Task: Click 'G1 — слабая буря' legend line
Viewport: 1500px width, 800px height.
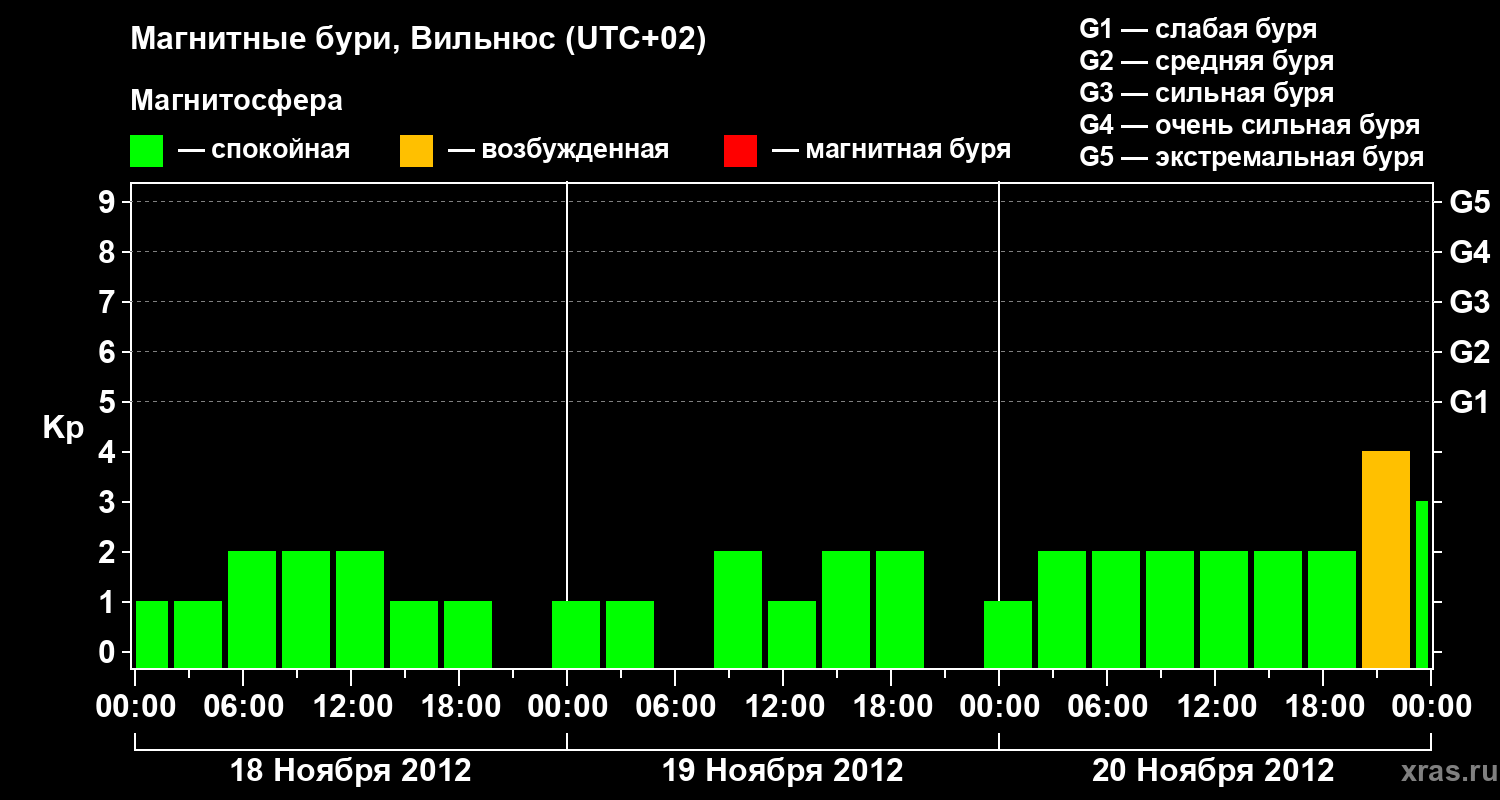Action: pyautogui.click(x=1198, y=29)
